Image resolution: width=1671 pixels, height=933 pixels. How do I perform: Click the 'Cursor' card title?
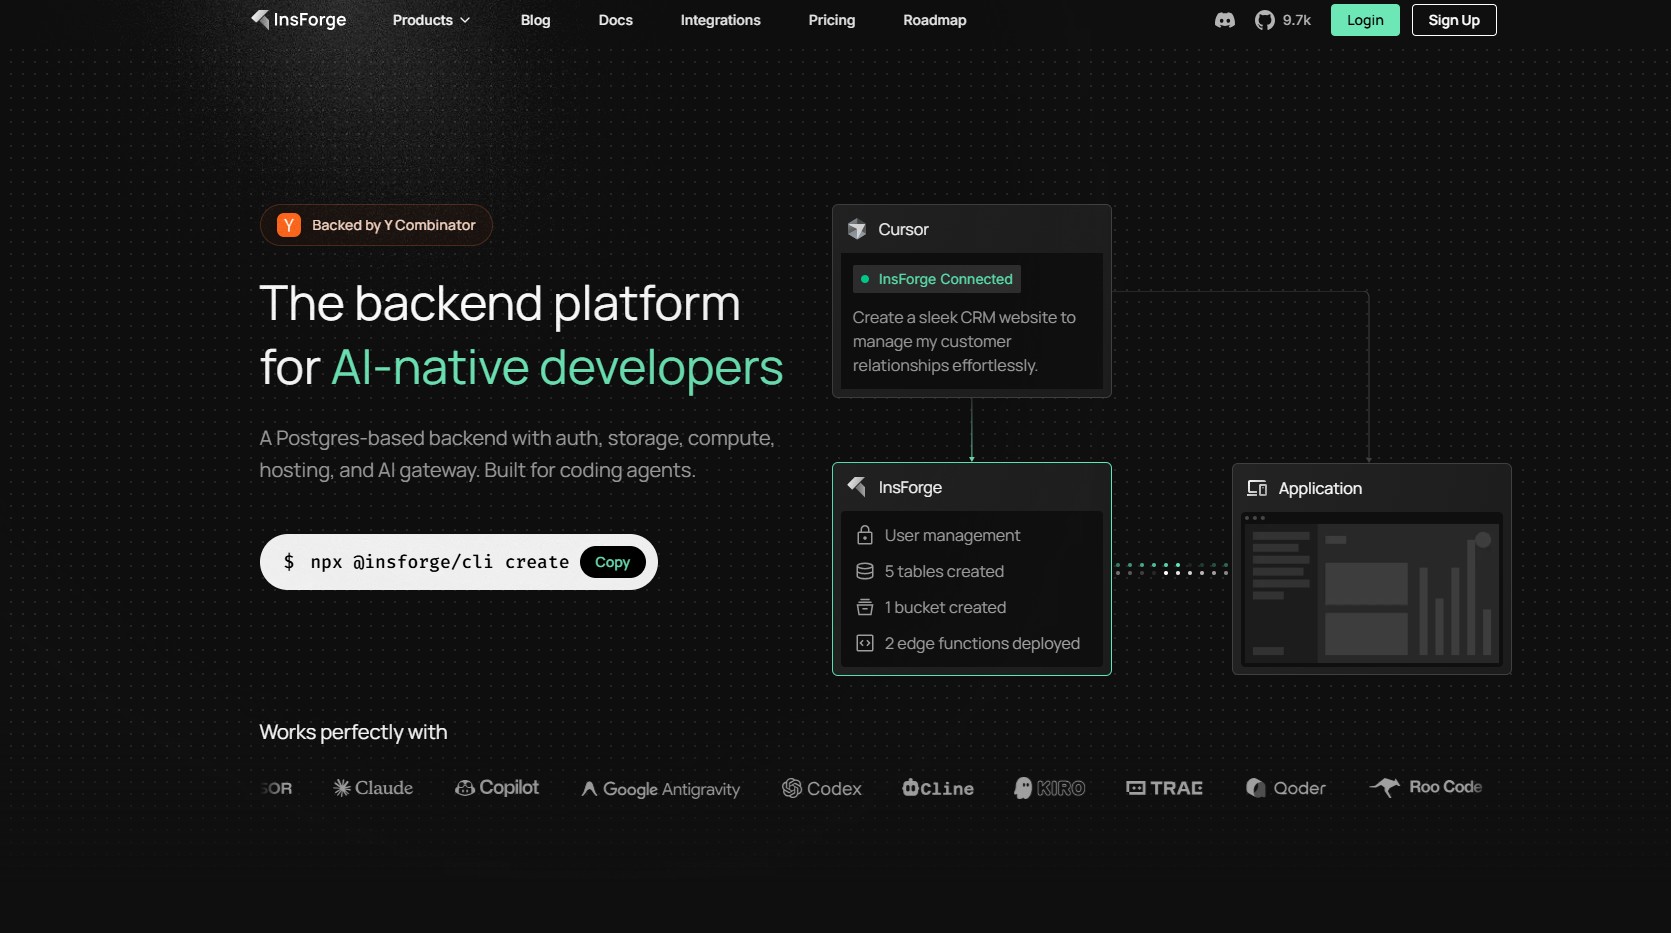(x=903, y=229)
